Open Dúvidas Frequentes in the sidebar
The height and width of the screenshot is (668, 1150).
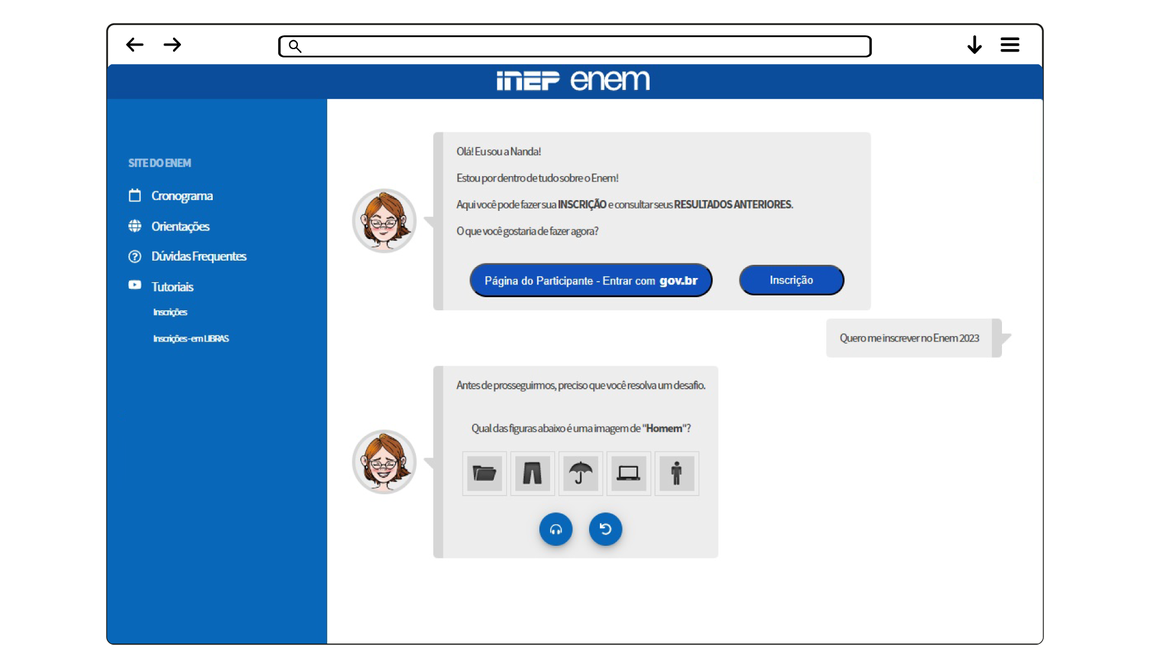coord(198,257)
